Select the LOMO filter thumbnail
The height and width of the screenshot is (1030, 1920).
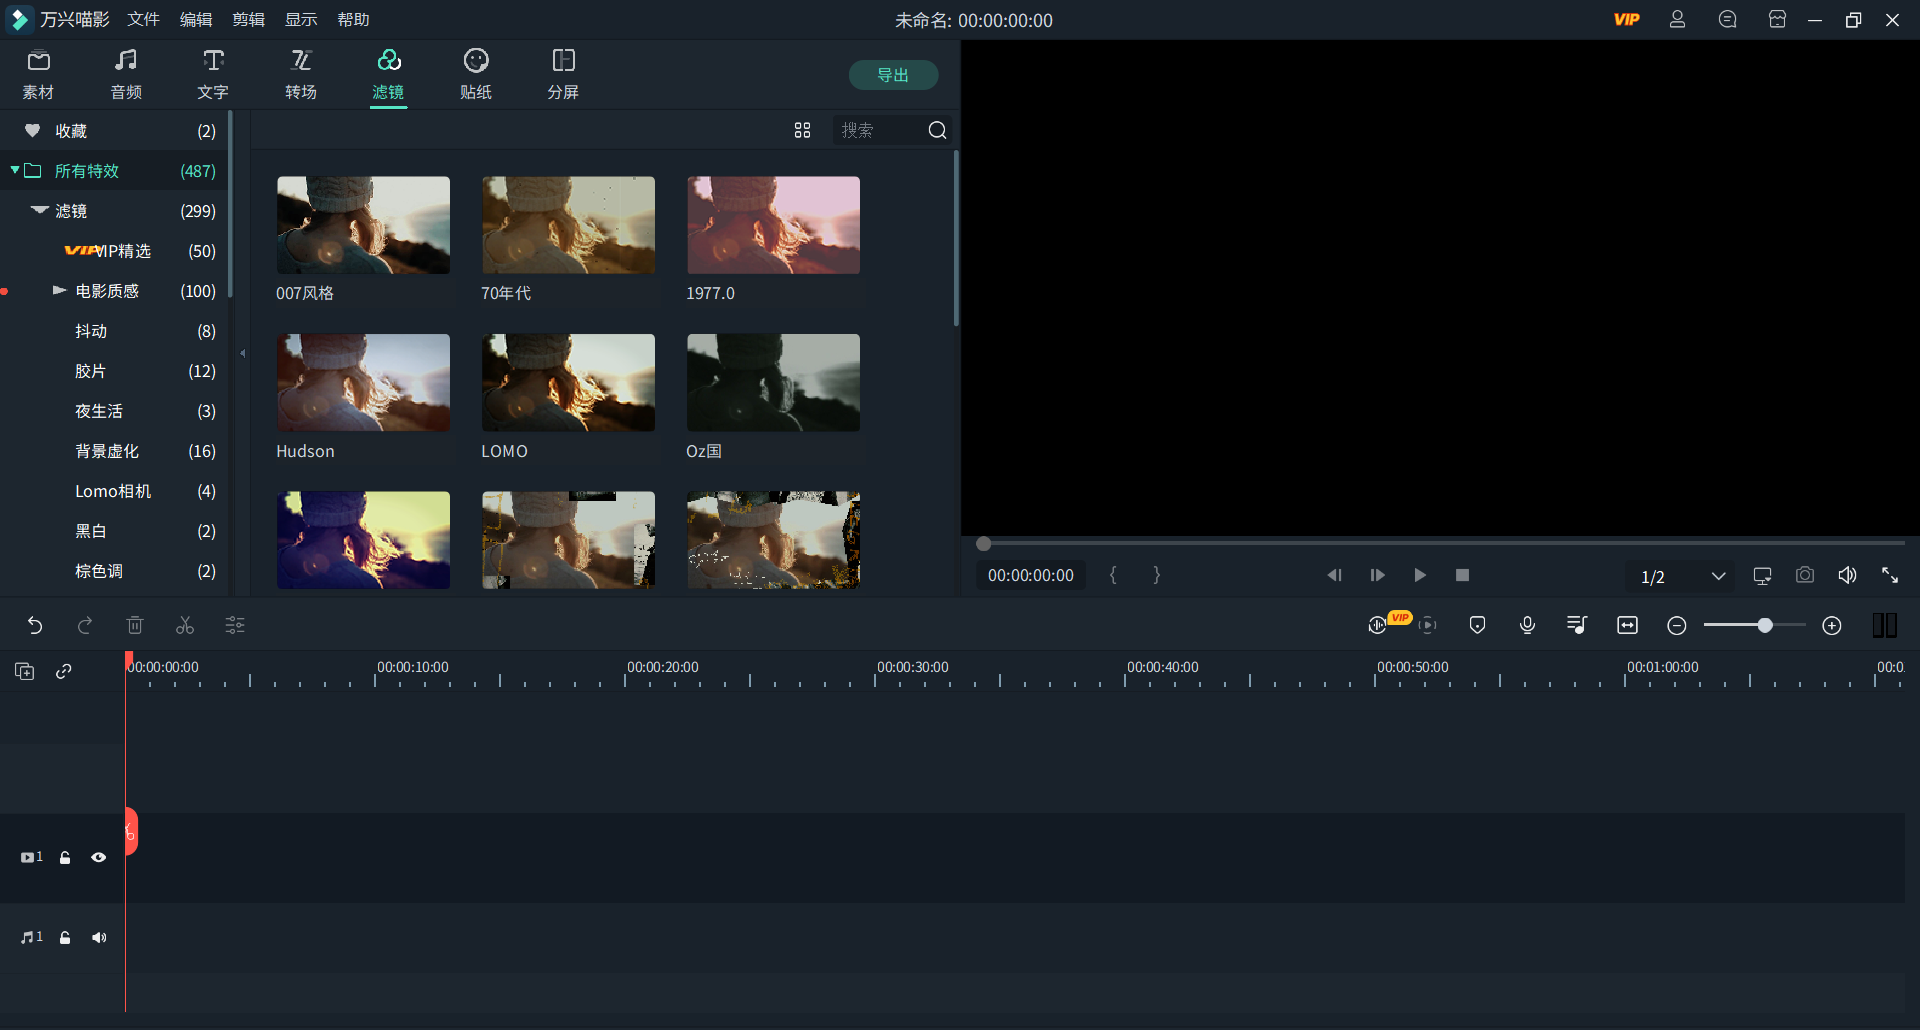click(x=568, y=383)
